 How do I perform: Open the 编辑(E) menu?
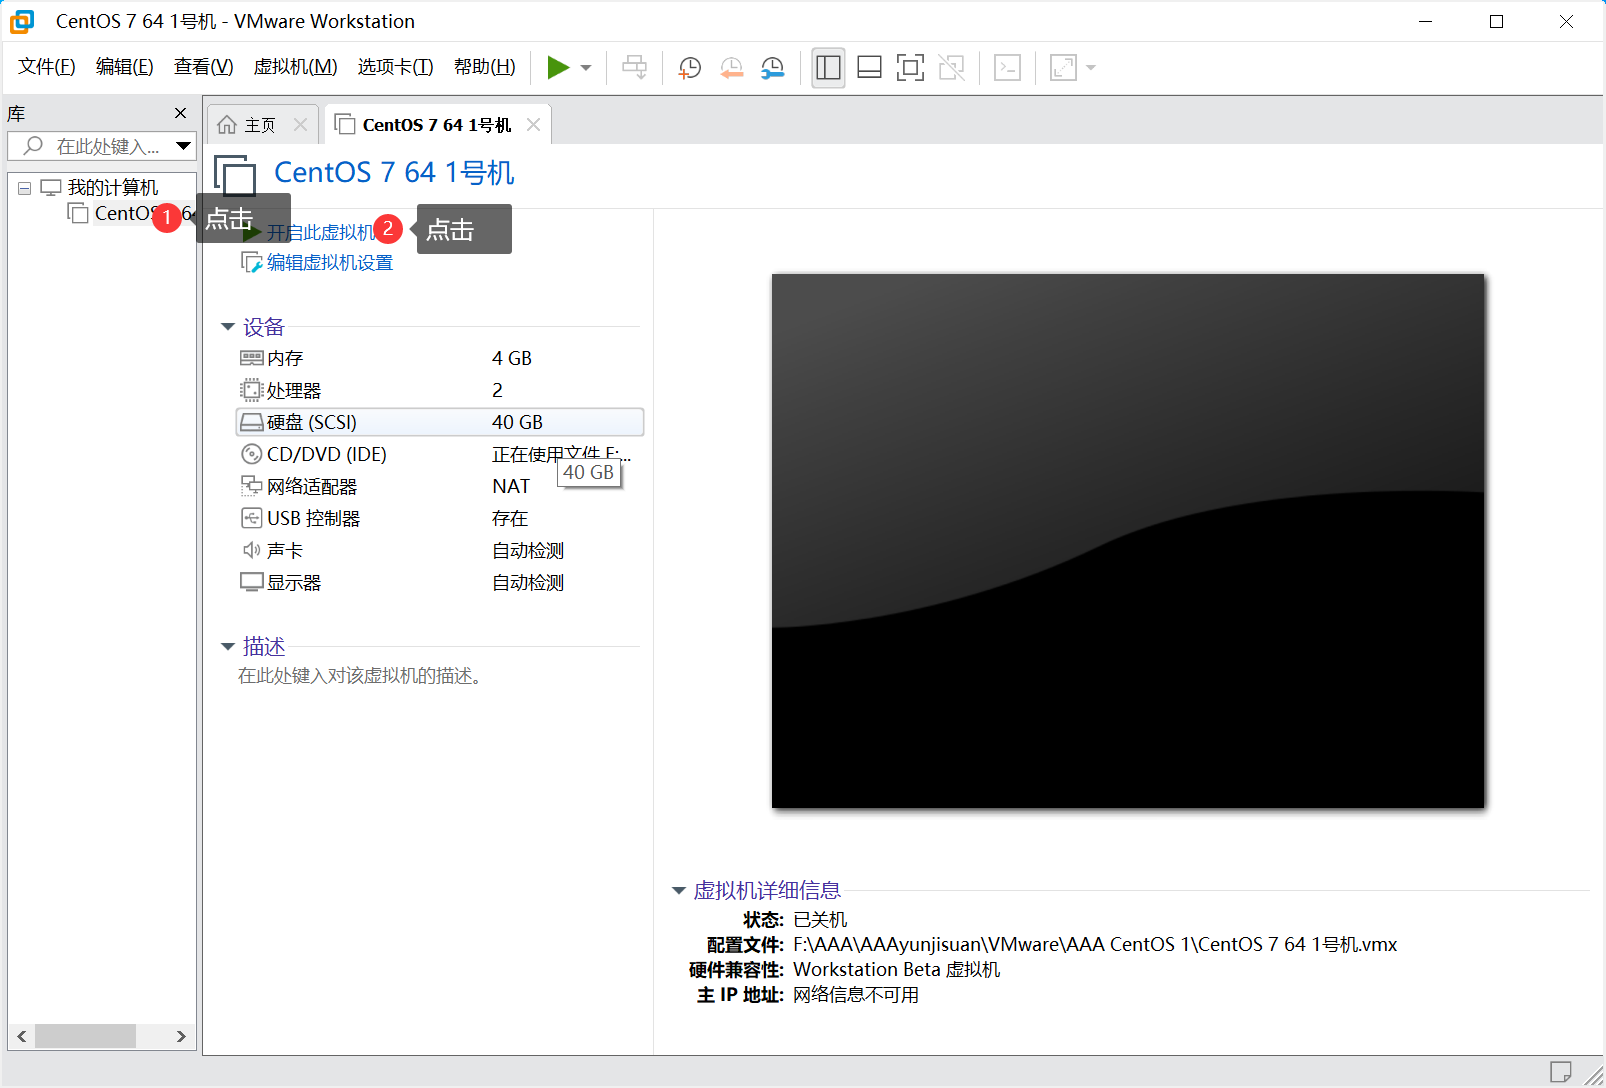(125, 67)
